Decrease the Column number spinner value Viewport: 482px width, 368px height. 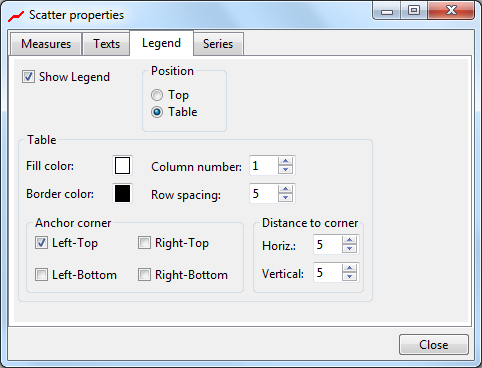(285, 170)
